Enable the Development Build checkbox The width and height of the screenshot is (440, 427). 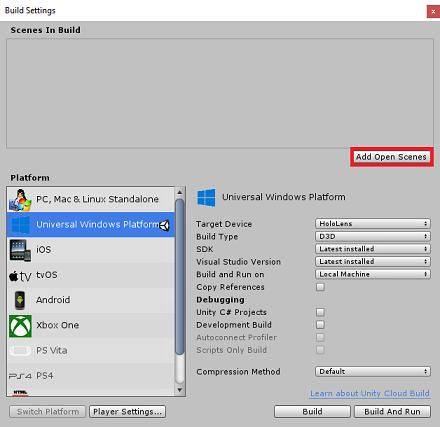[320, 325]
